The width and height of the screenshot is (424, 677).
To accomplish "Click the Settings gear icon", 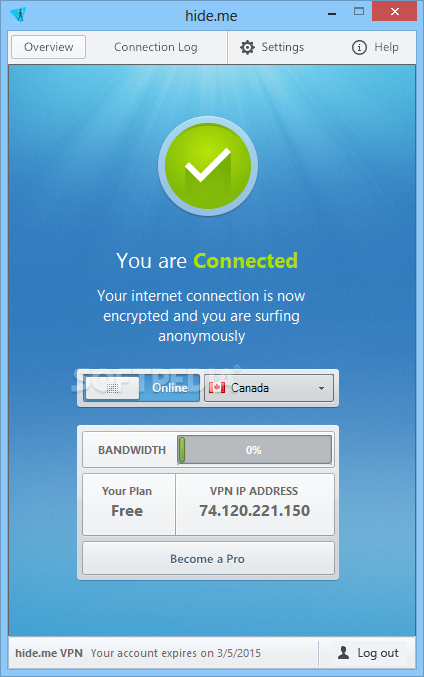I will point(247,47).
